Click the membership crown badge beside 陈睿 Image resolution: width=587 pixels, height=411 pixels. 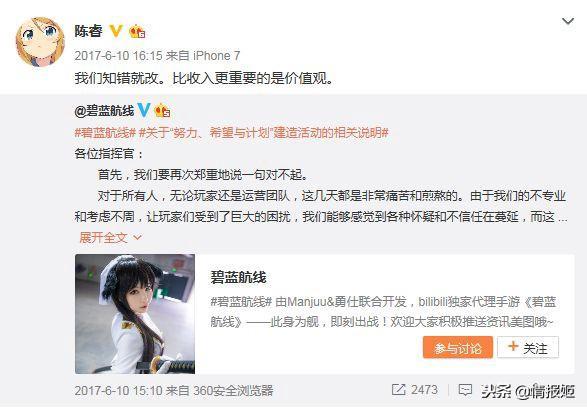click(x=137, y=31)
